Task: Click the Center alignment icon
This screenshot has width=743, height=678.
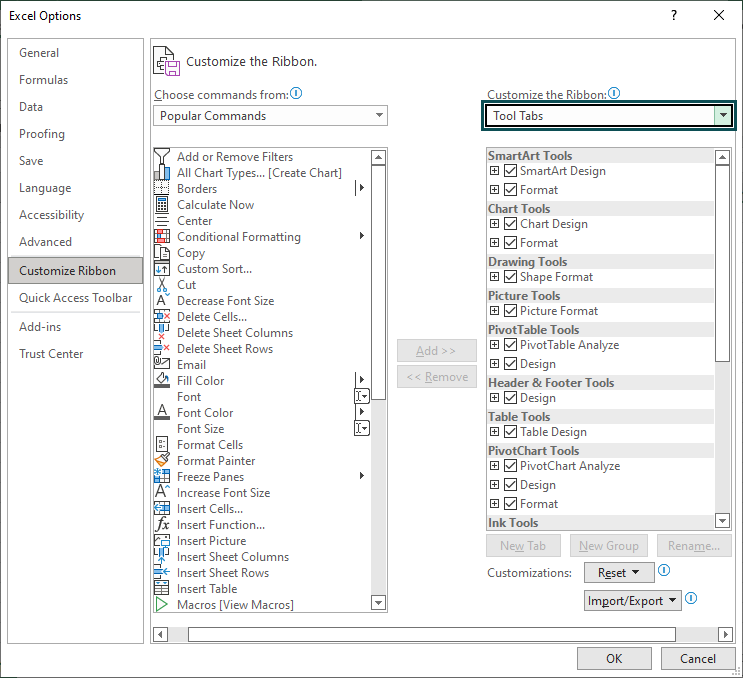Action: pyautogui.click(x=162, y=221)
